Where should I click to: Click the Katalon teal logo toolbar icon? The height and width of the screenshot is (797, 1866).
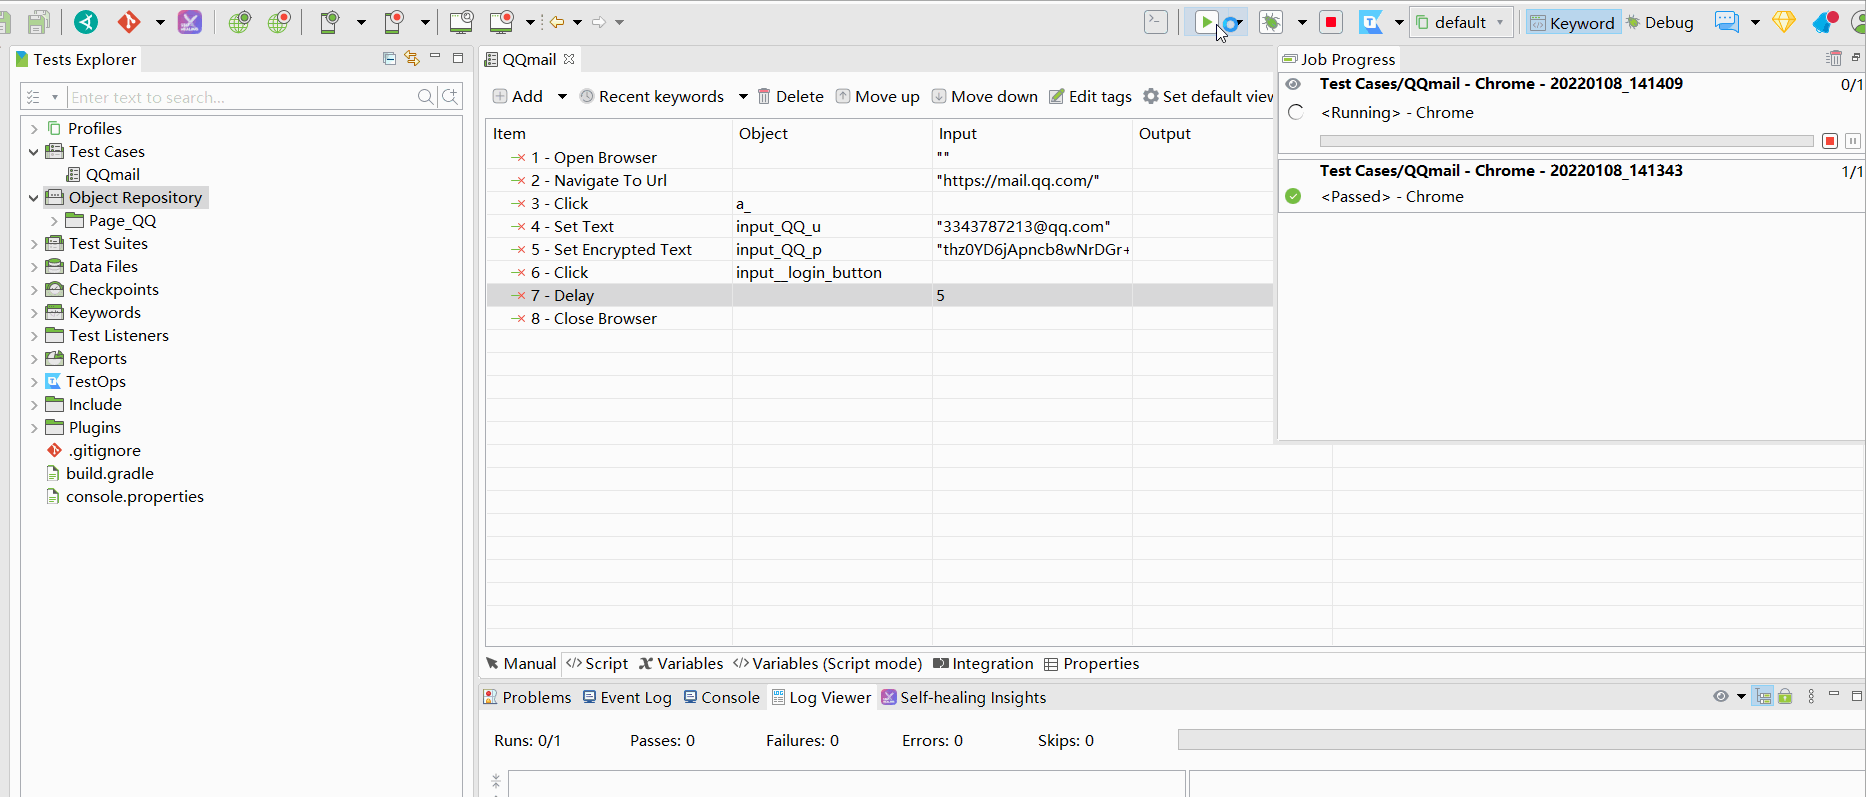coord(86,22)
